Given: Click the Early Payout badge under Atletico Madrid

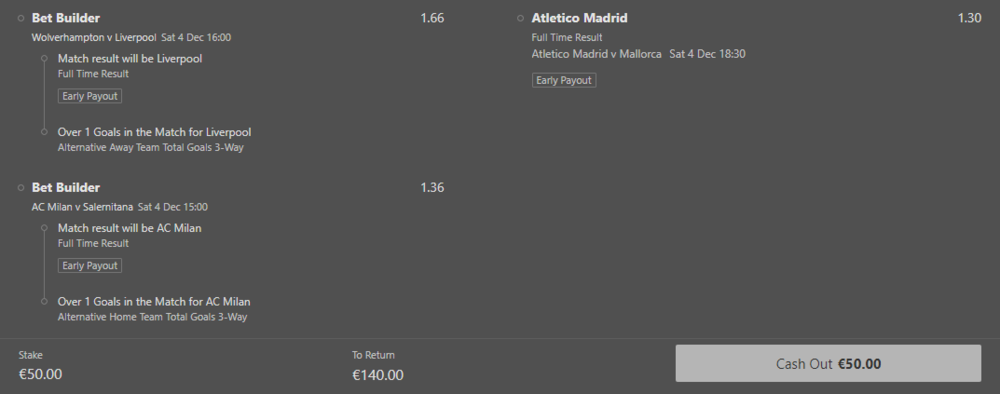Looking at the screenshot, I should click(x=564, y=80).
